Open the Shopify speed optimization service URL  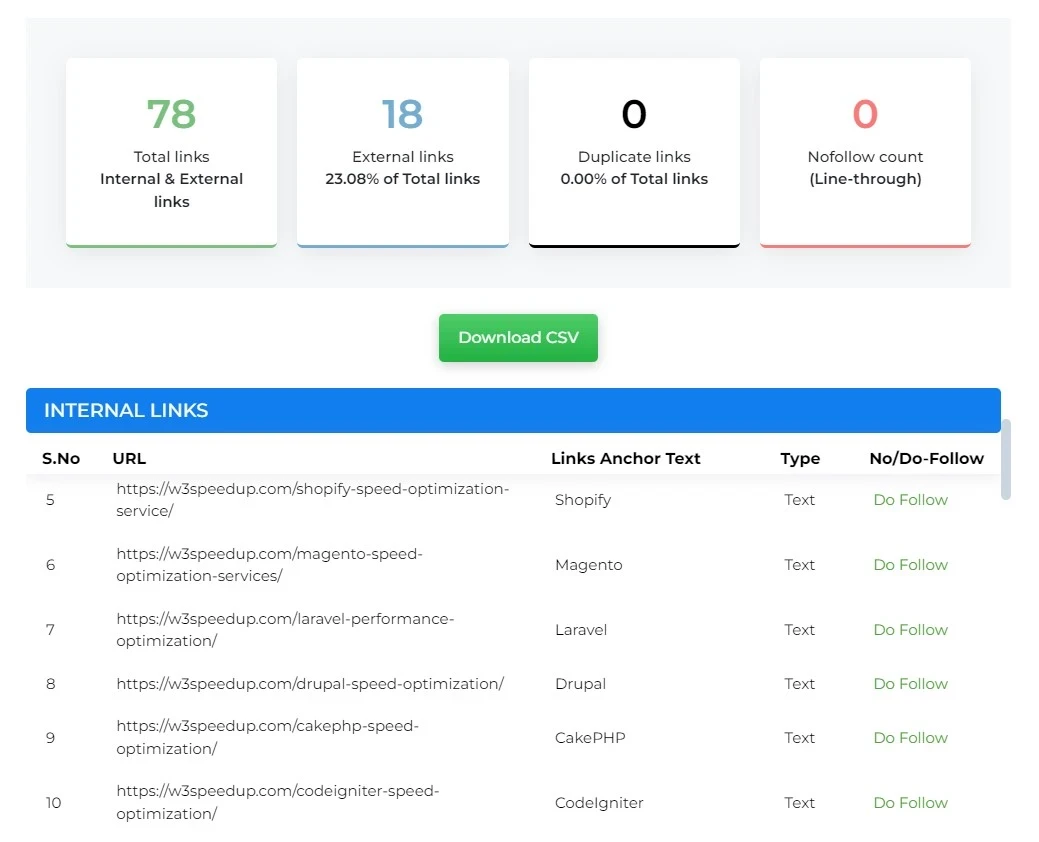point(312,500)
